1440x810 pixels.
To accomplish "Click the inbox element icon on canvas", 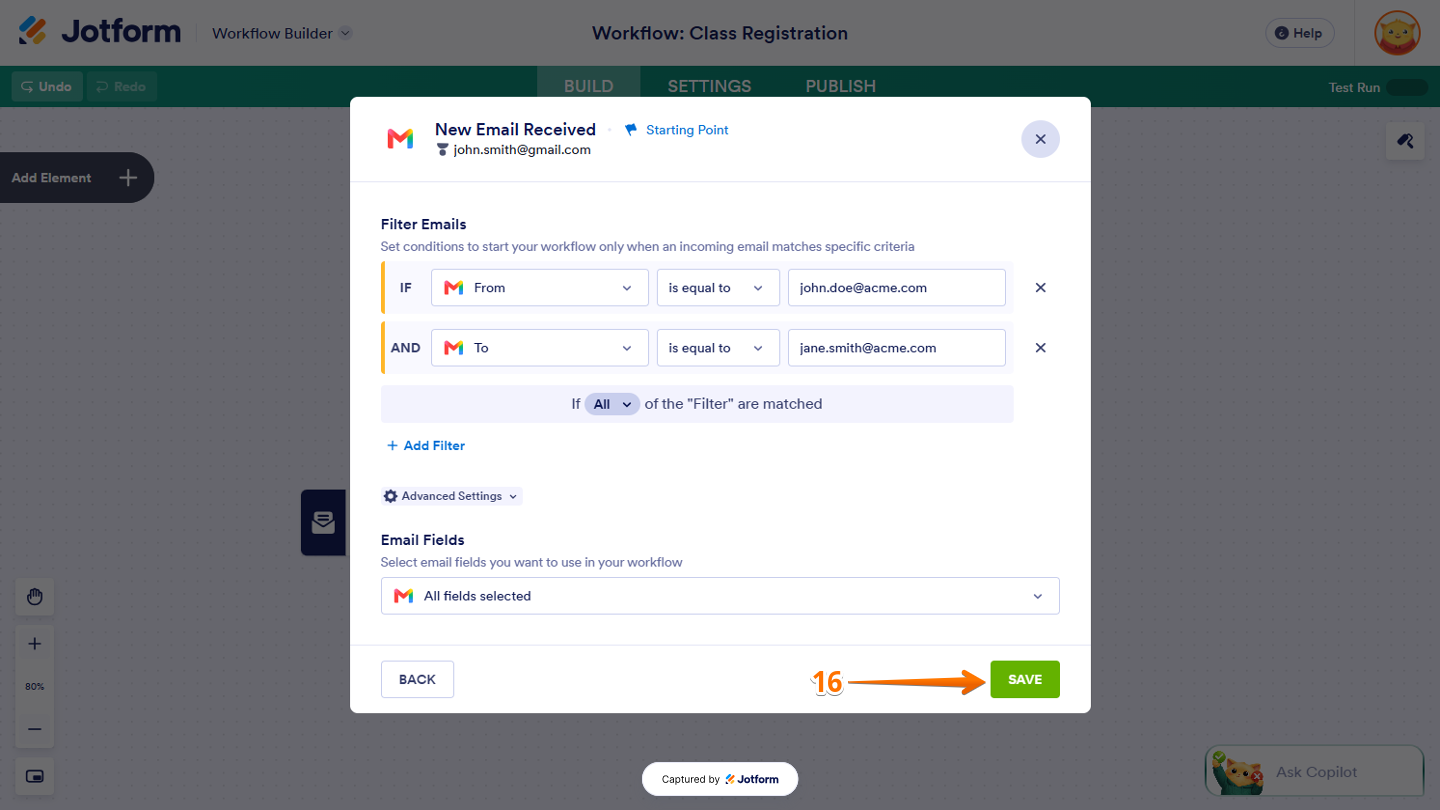I will [323, 522].
